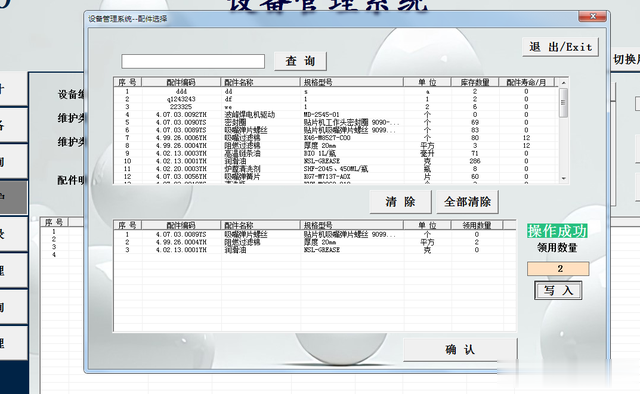This screenshot has width=640, height=394.
Task: Click the 写入 button
Action: 558,291
